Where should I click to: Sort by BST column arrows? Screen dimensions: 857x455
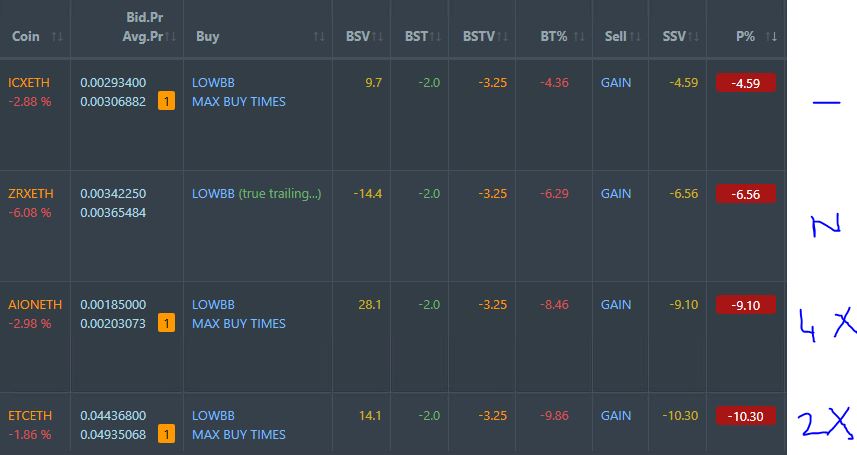[x=435, y=37]
